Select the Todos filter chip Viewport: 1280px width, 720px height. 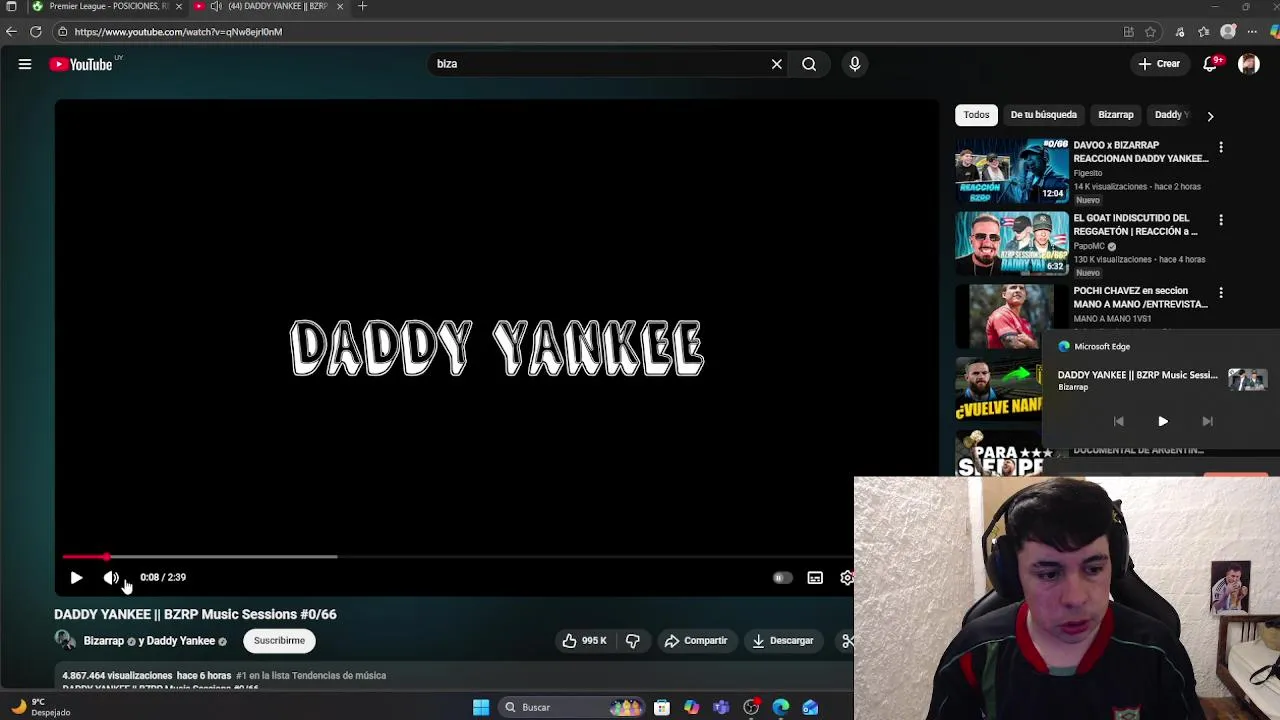pyautogui.click(x=976, y=115)
